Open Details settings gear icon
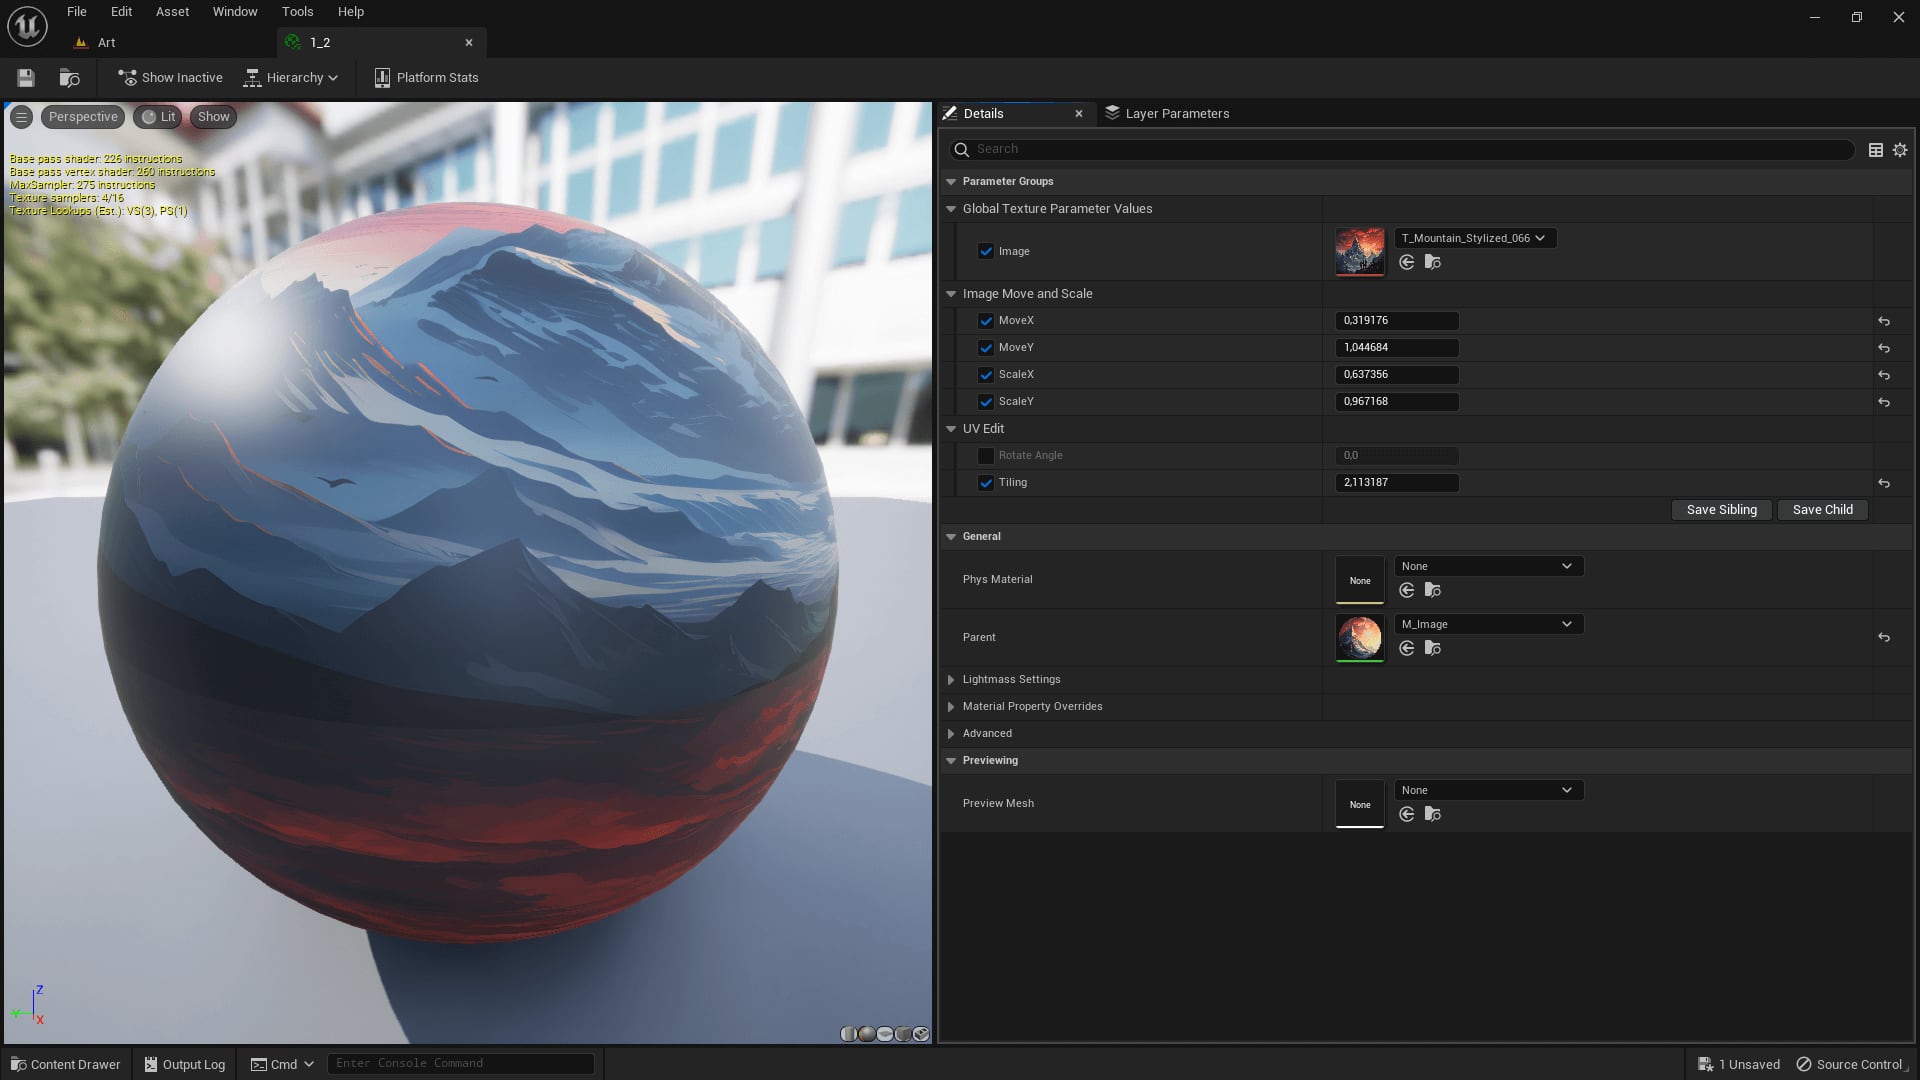Image resolution: width=1920 pixels, height=1080 pixels. point(1900,150)
